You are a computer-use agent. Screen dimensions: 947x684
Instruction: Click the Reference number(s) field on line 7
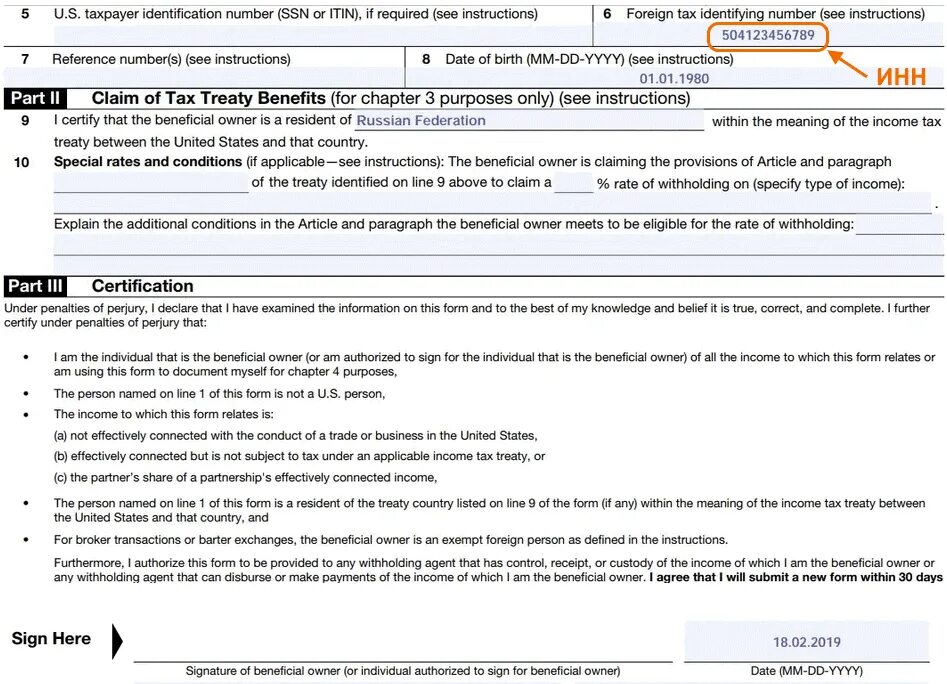[x=204, y=77]
